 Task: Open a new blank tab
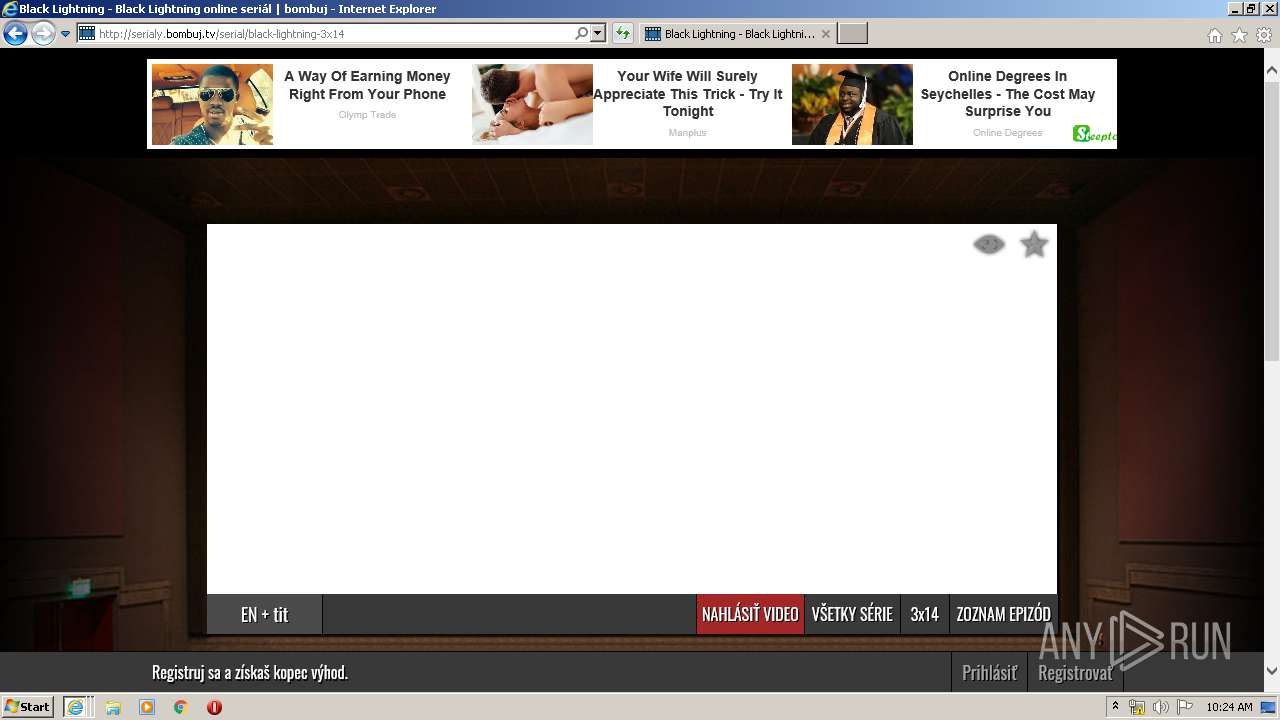click(x=852, y=34)
